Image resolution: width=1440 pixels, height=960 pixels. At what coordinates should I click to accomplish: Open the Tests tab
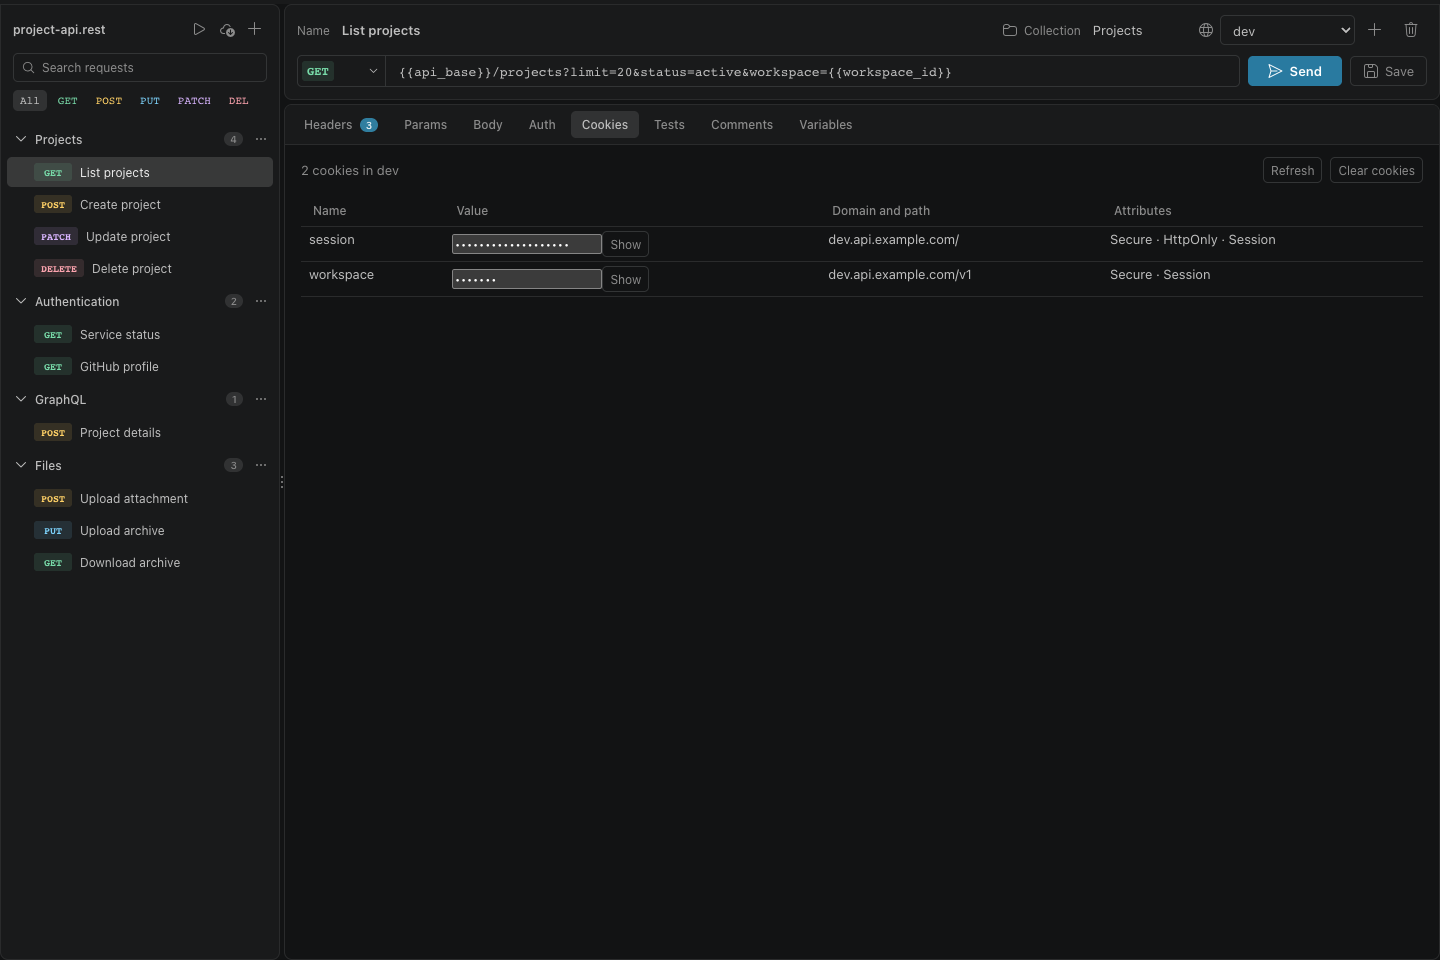[x=670, y=125]
